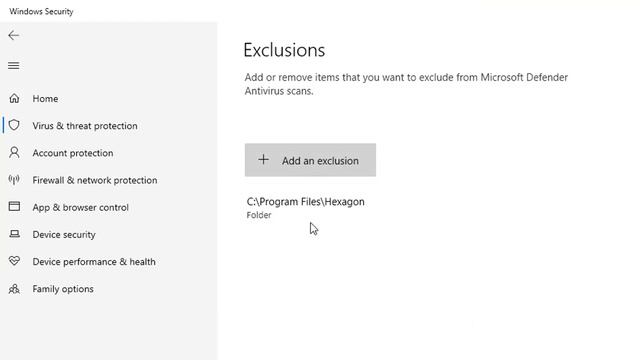This screenshot has height=360, width=640.
Task: Click the Device performance heart icon
Action: (14, 260)
